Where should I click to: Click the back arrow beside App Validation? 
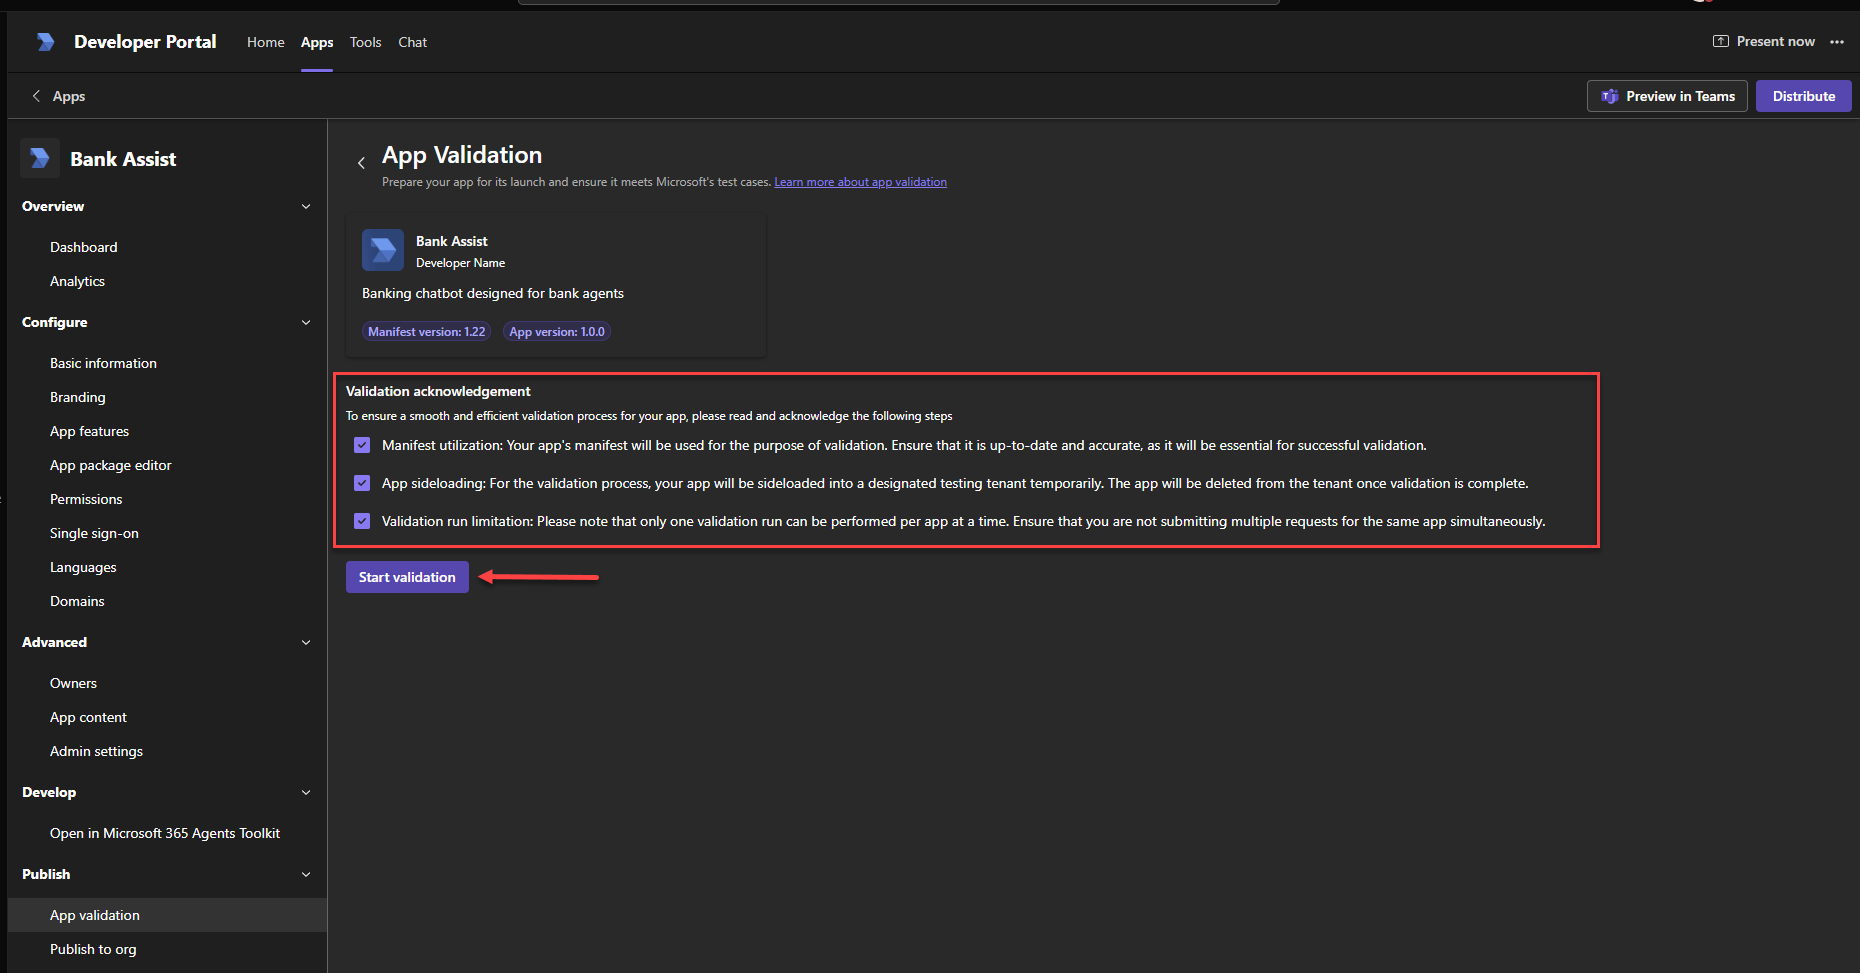361,163
